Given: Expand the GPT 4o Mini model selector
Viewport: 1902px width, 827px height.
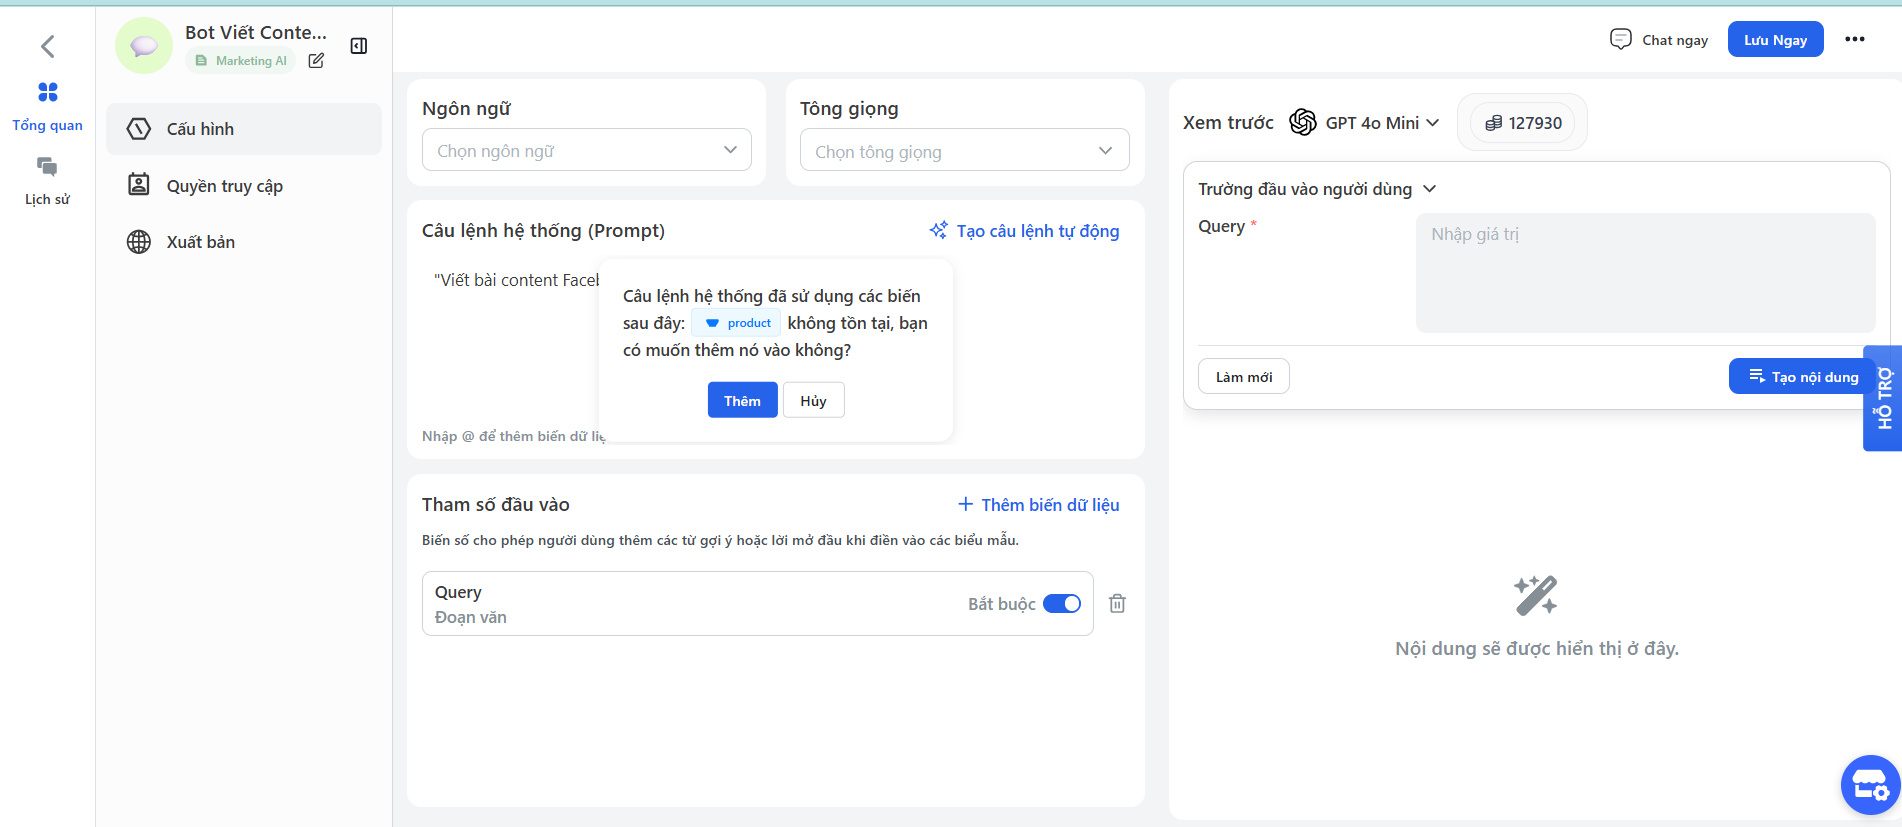Looking at the screenshot, I should 1366,123.
